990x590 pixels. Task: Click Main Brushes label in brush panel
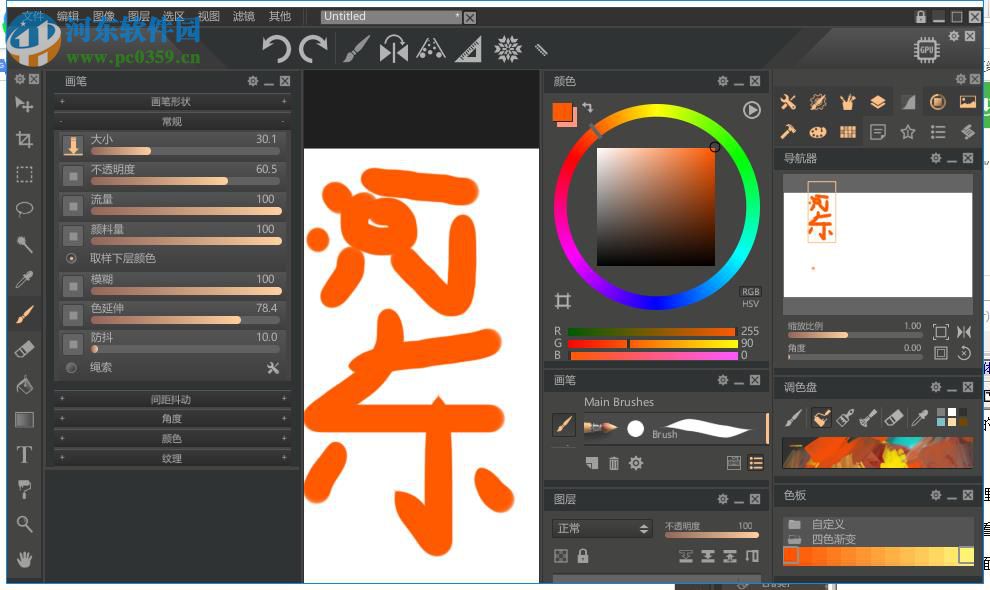[x=618, y=402]
